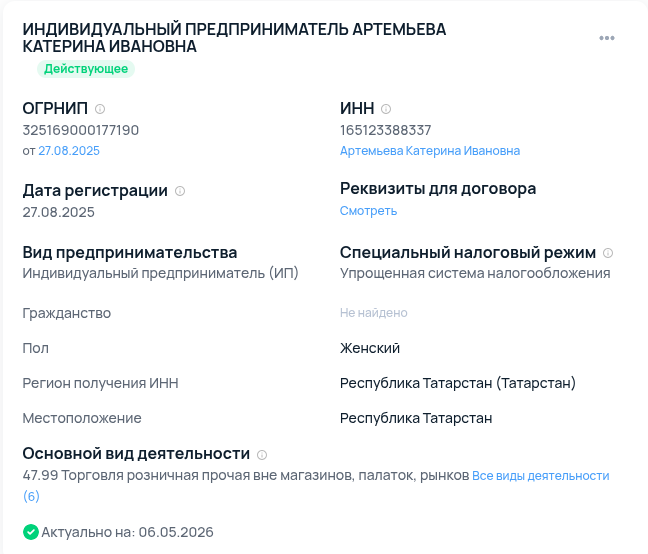This screenshot has height=554, width=648.
Task: Click the Актуально на: 06.05.2026 text
Action: coord(127,532)
